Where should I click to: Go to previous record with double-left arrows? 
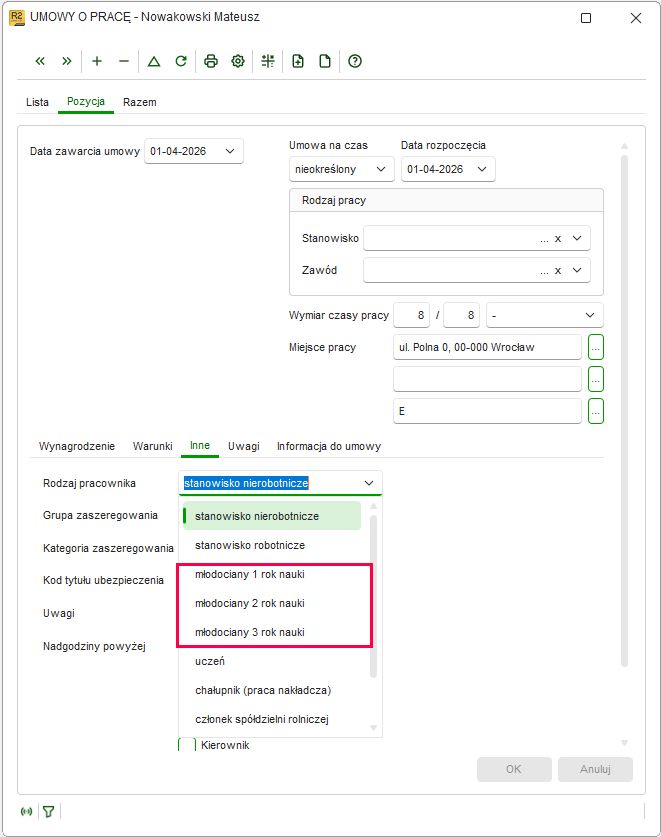coord(40,61)
